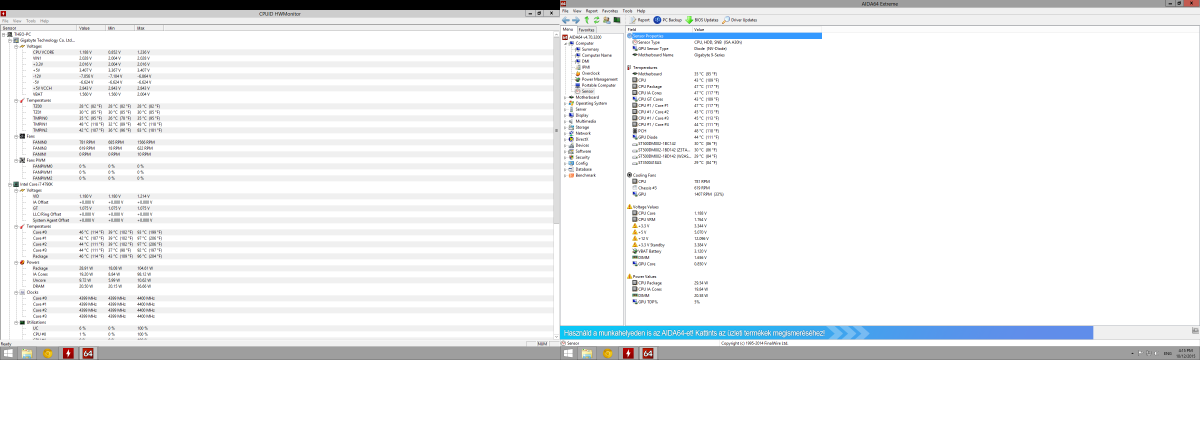Screen dimensions: 1200x448
Task: Select Overclock in the AIDA64 tree
Action: 589,73
